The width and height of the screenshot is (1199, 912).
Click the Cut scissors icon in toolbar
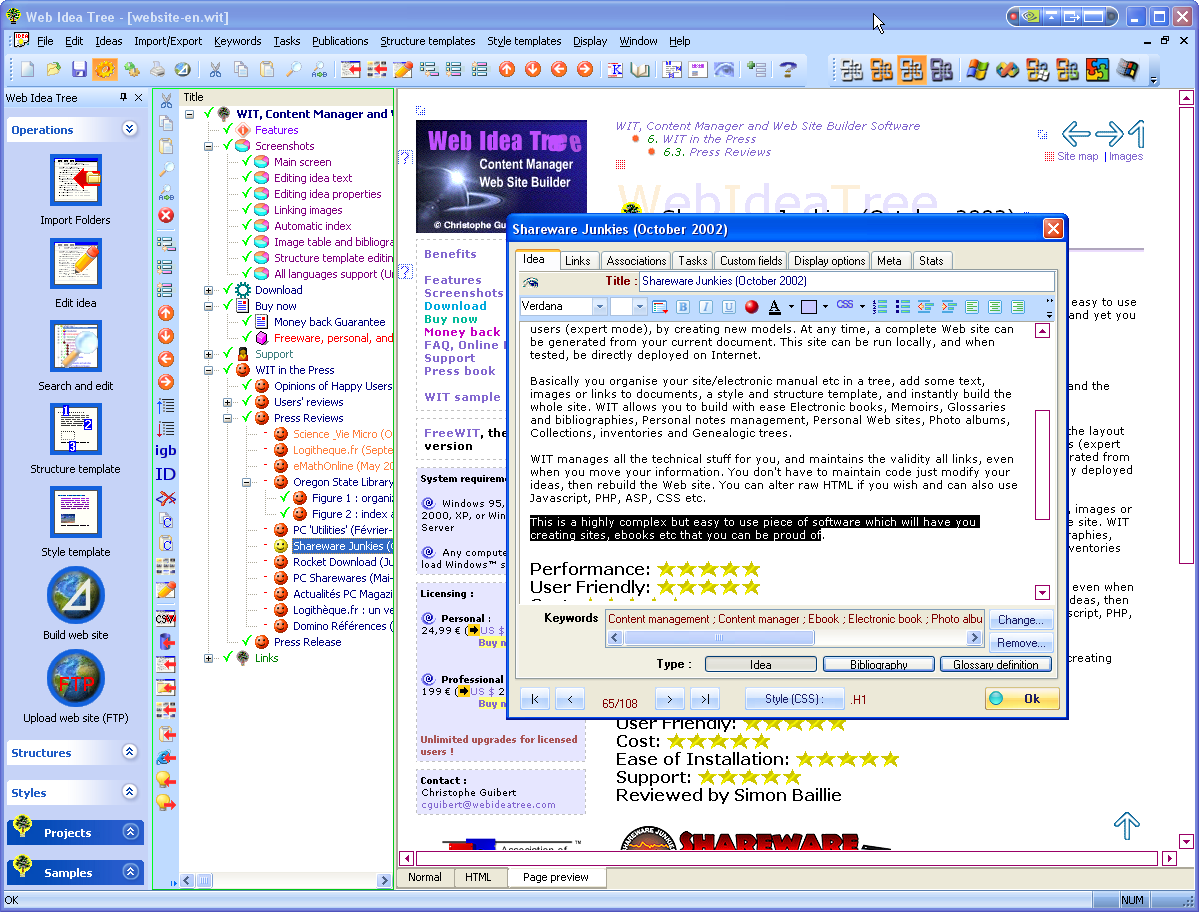[x=214, y=69]
